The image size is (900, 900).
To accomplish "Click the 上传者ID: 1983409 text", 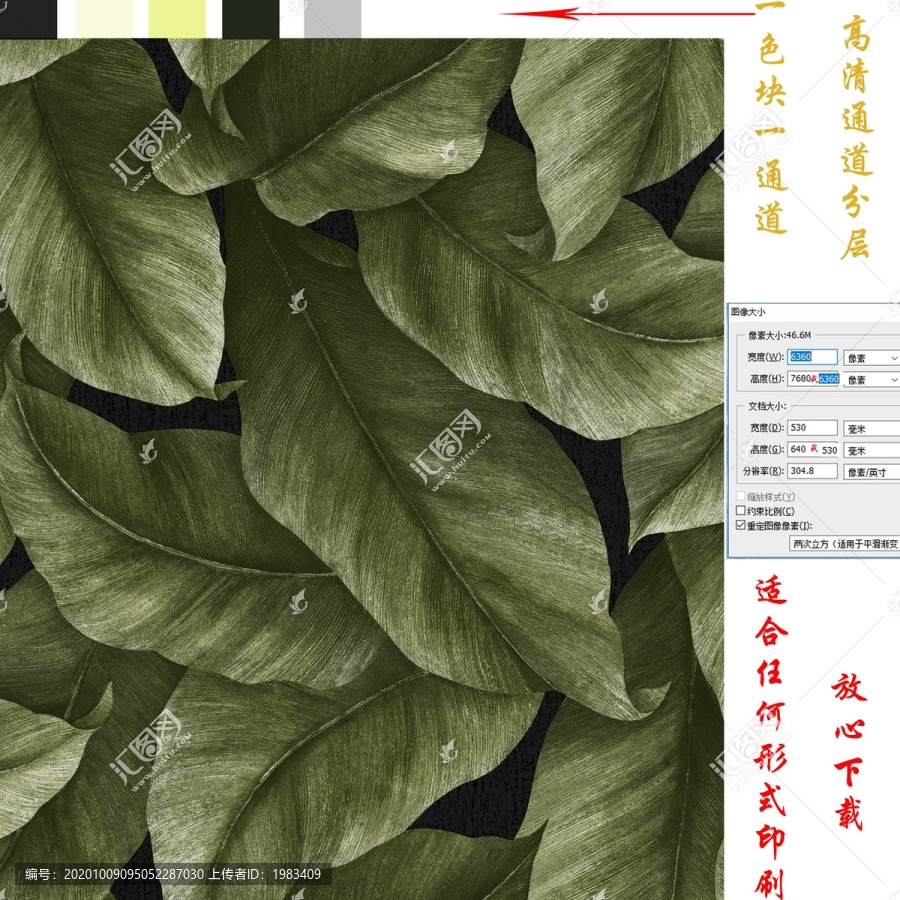I will (x=265, y=874).
